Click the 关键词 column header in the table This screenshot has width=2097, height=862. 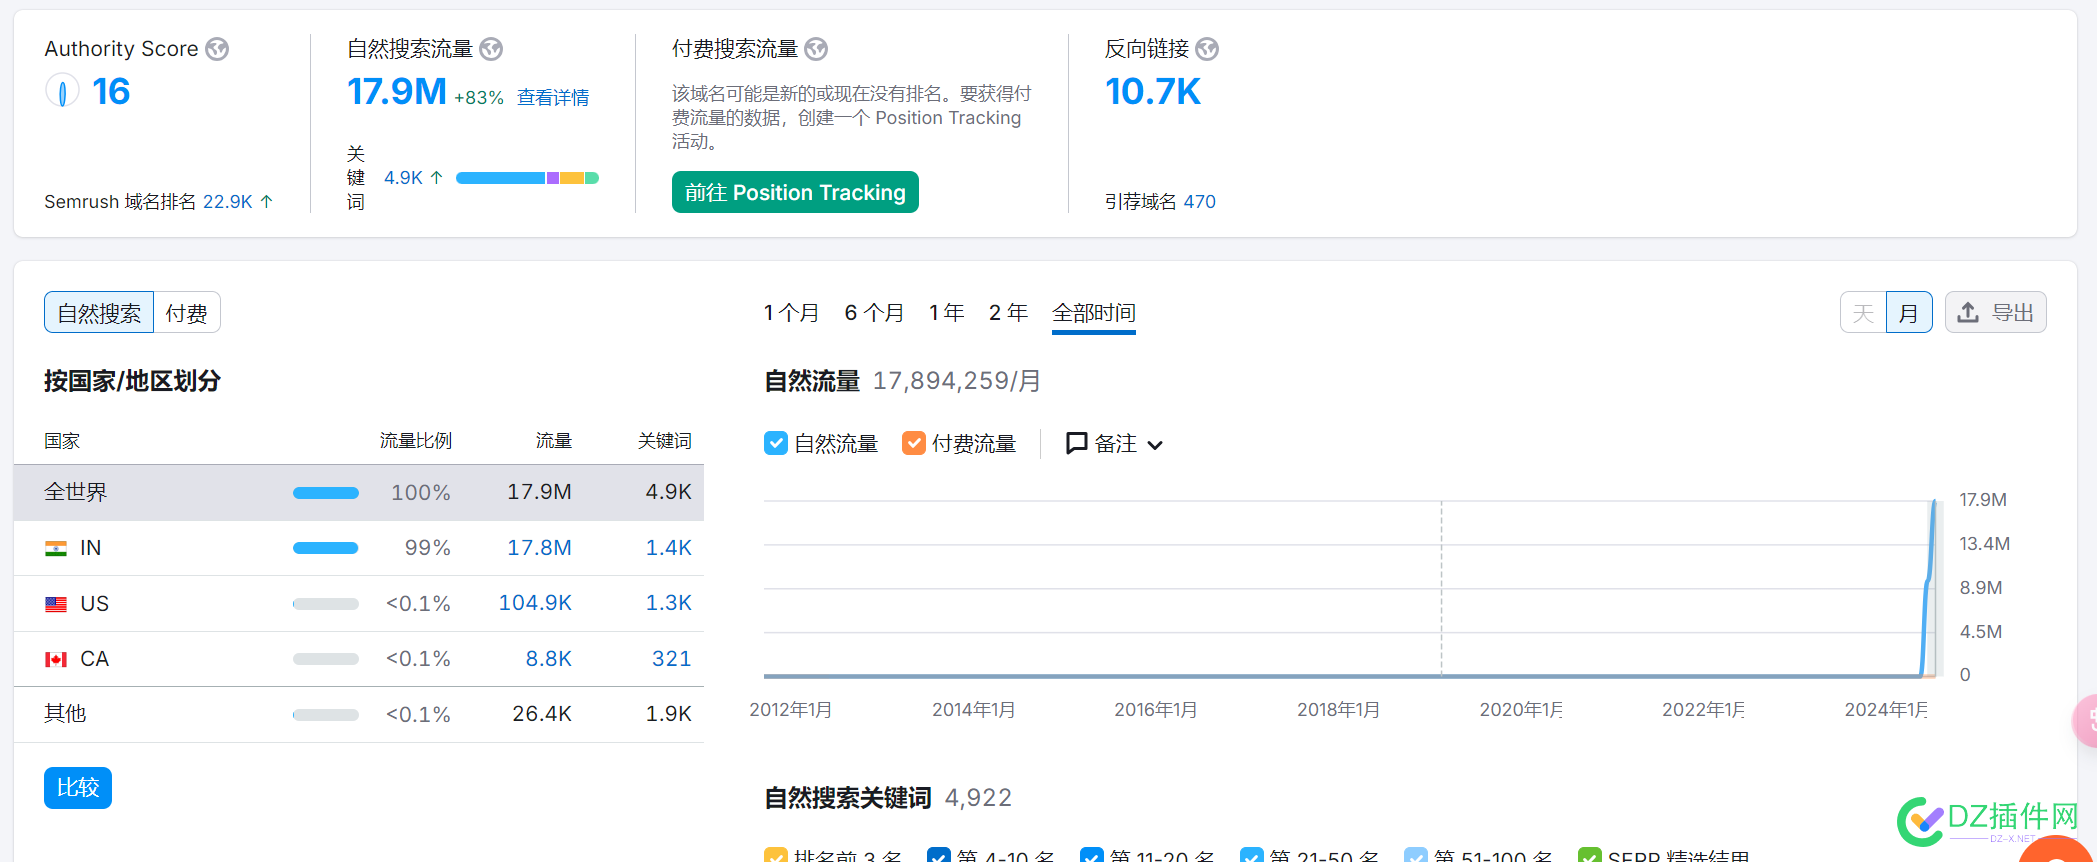[664, 441]
